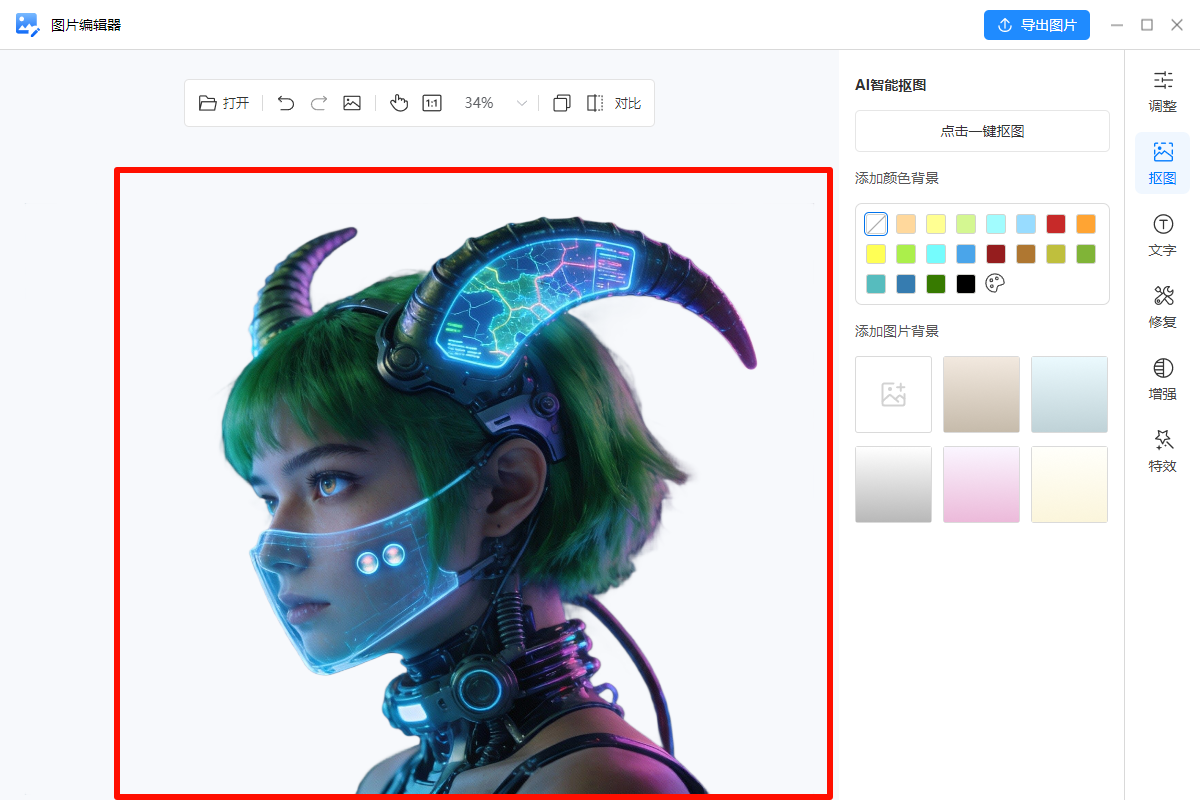Reset zoom with the 1:1 icon

pyautogui.click(x=432, y=103)
